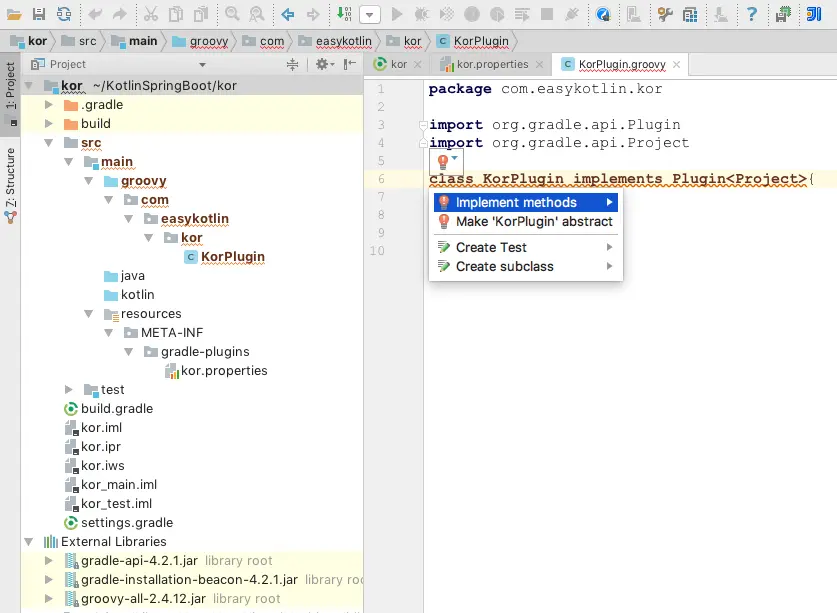The width and height of the screenshot is (837, 613).
Task: Click the Replace magnifier icon
Action: pos(257,14)
